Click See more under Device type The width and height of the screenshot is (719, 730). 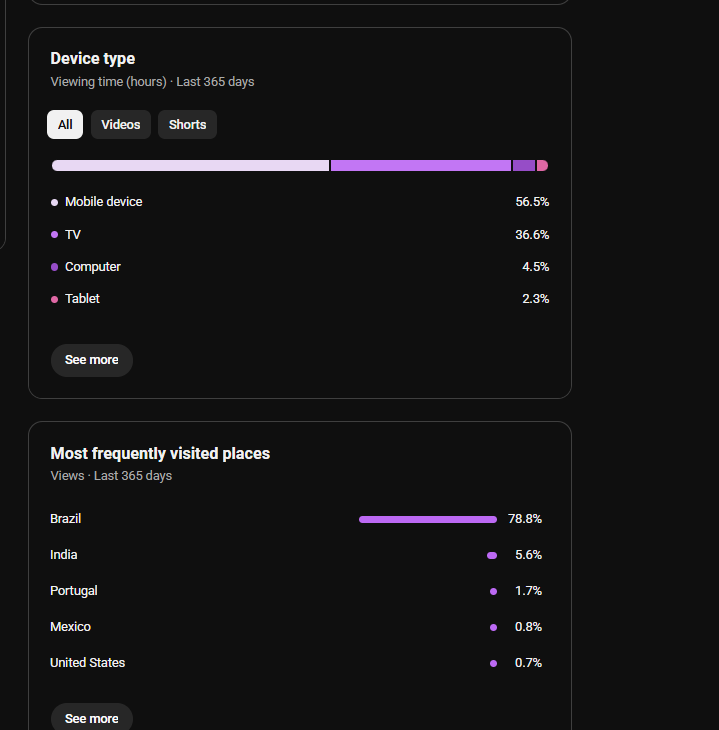click(92, 360)
